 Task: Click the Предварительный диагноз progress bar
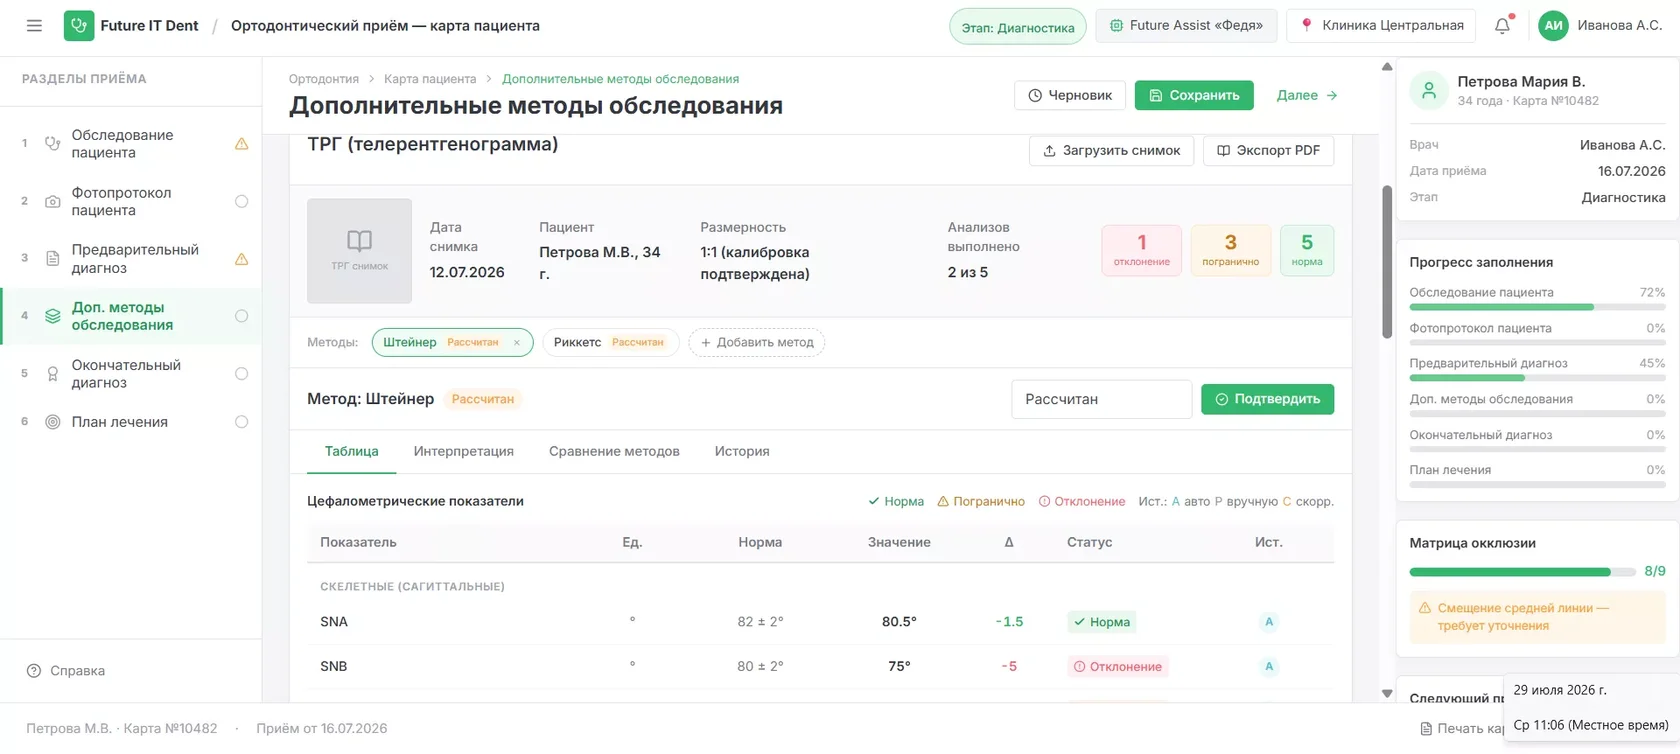[1537, 378]
